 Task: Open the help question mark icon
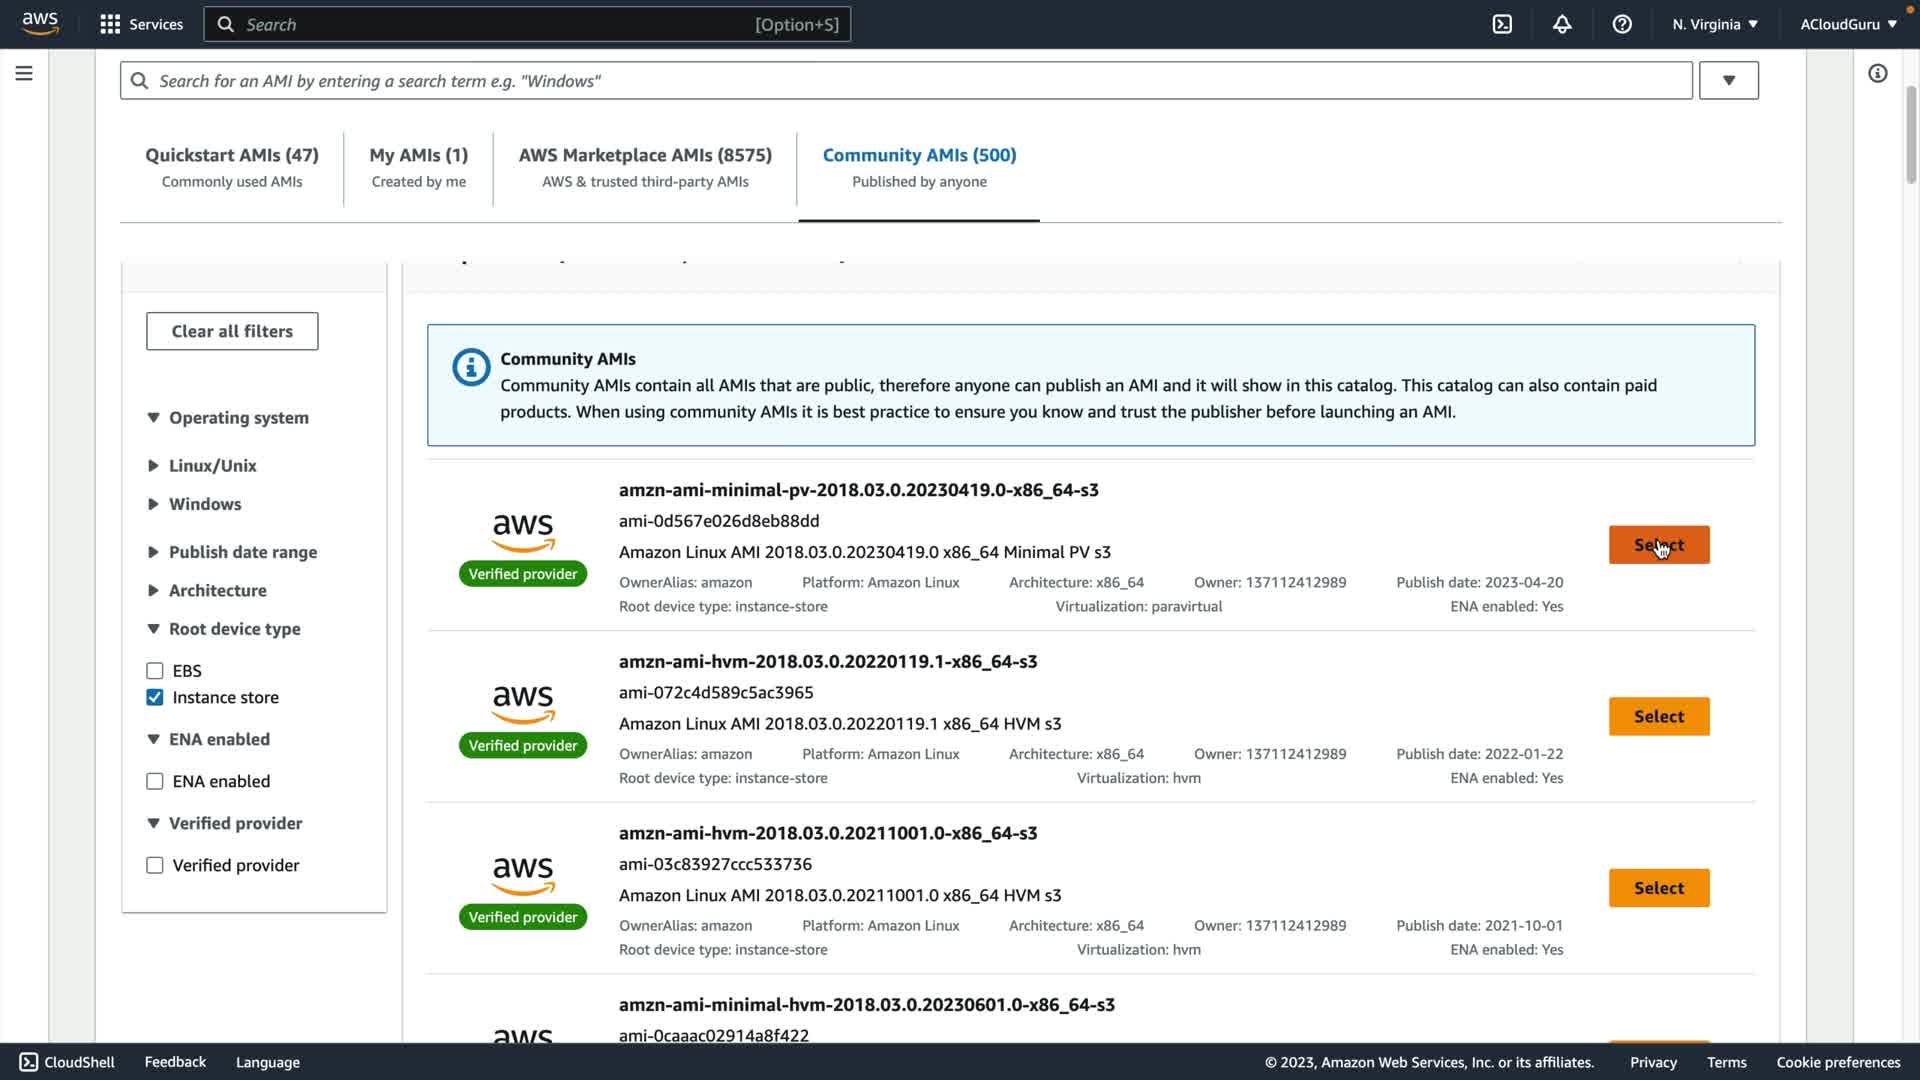pyautogui.click(x=1622, y=24)
